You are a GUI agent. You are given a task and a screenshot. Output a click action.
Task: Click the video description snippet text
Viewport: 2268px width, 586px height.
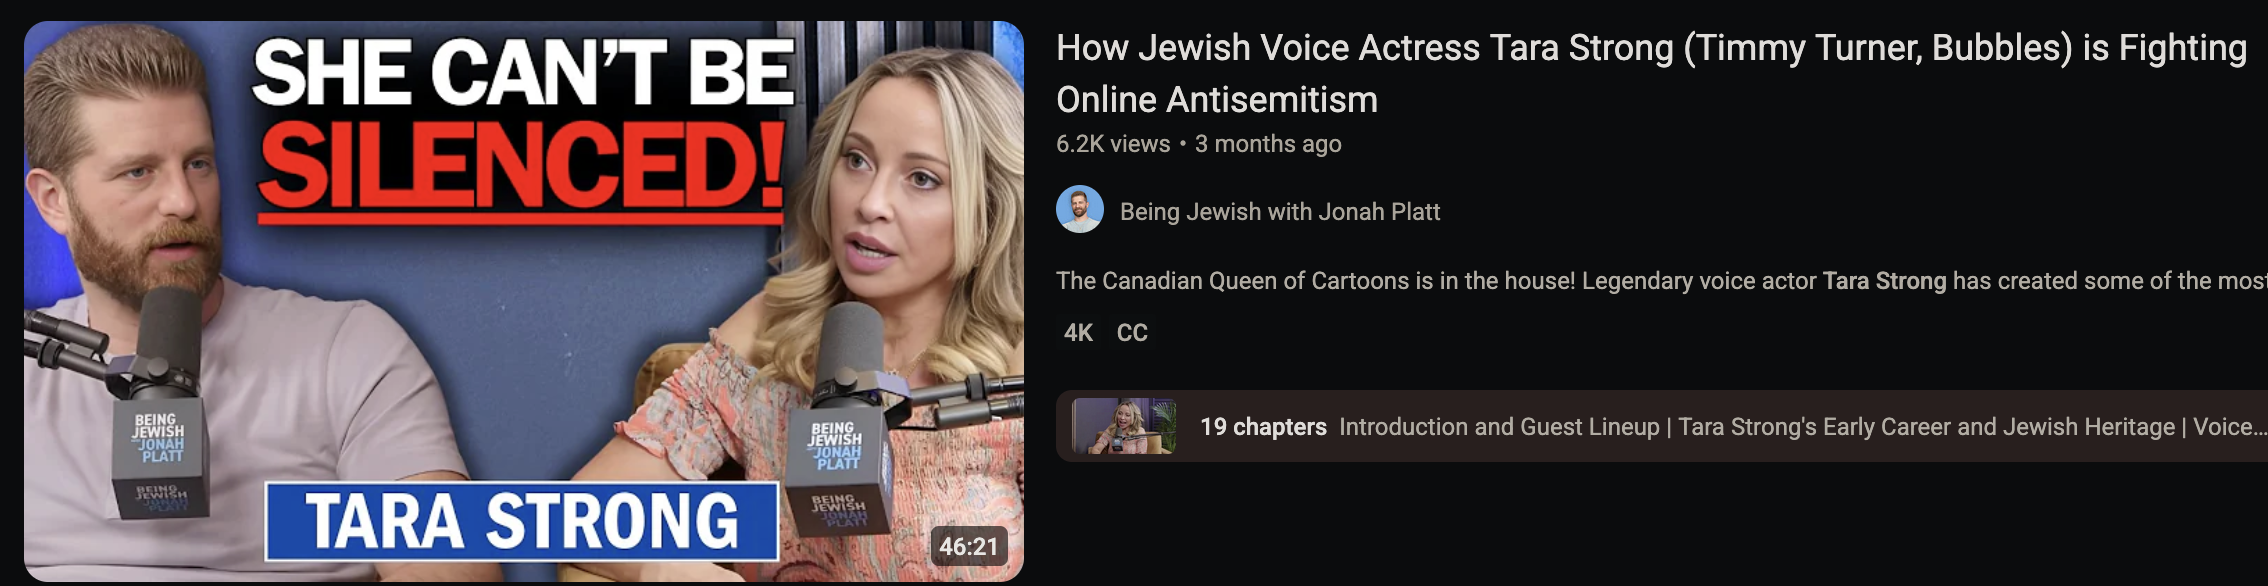(1661, 281)
